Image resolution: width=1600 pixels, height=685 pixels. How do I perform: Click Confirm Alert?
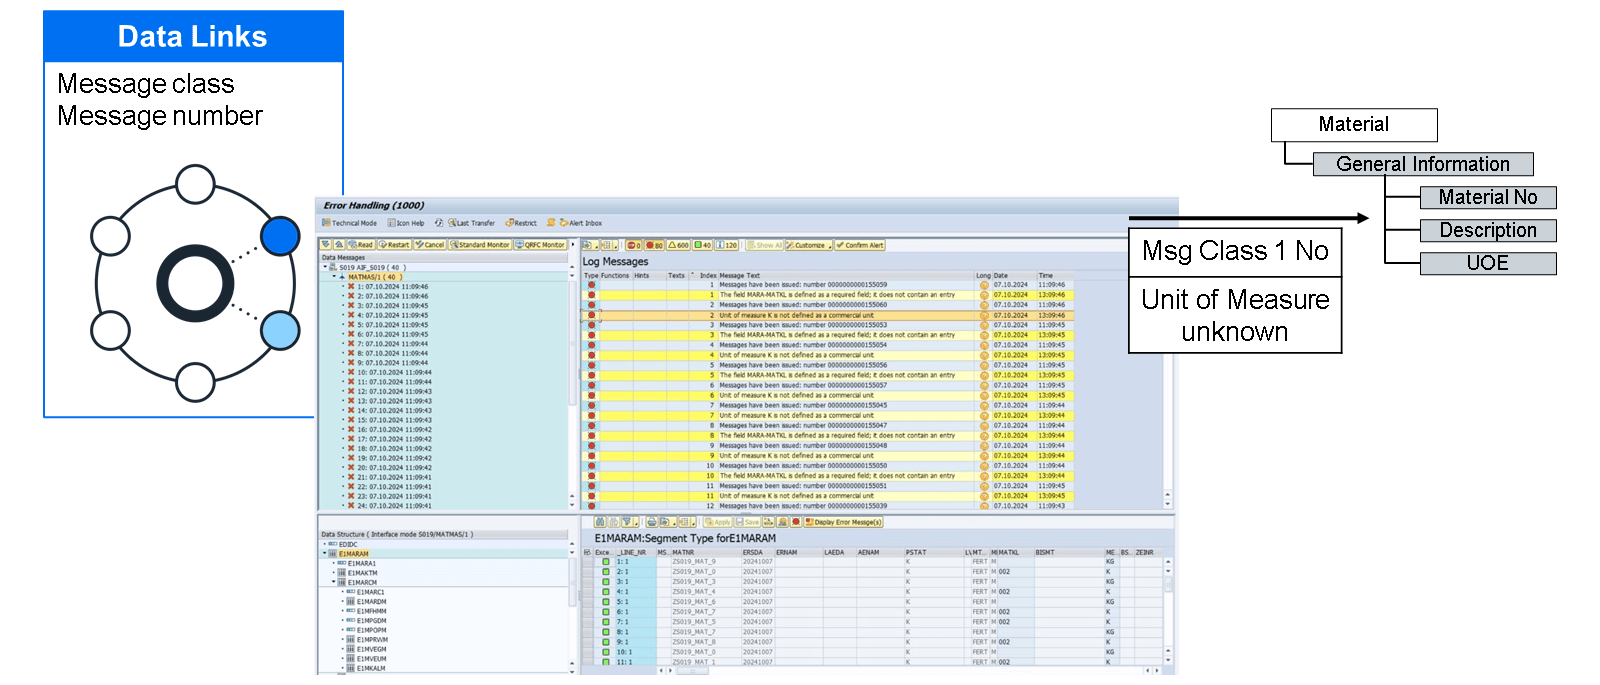(860, 245)
